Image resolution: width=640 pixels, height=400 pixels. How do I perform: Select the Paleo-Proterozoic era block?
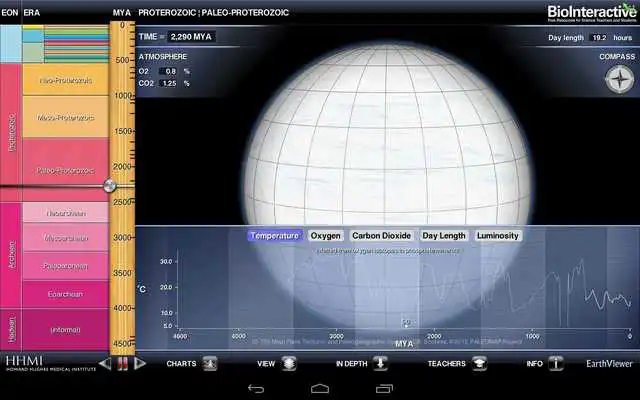pyautogui.click(x=65, y=169)
